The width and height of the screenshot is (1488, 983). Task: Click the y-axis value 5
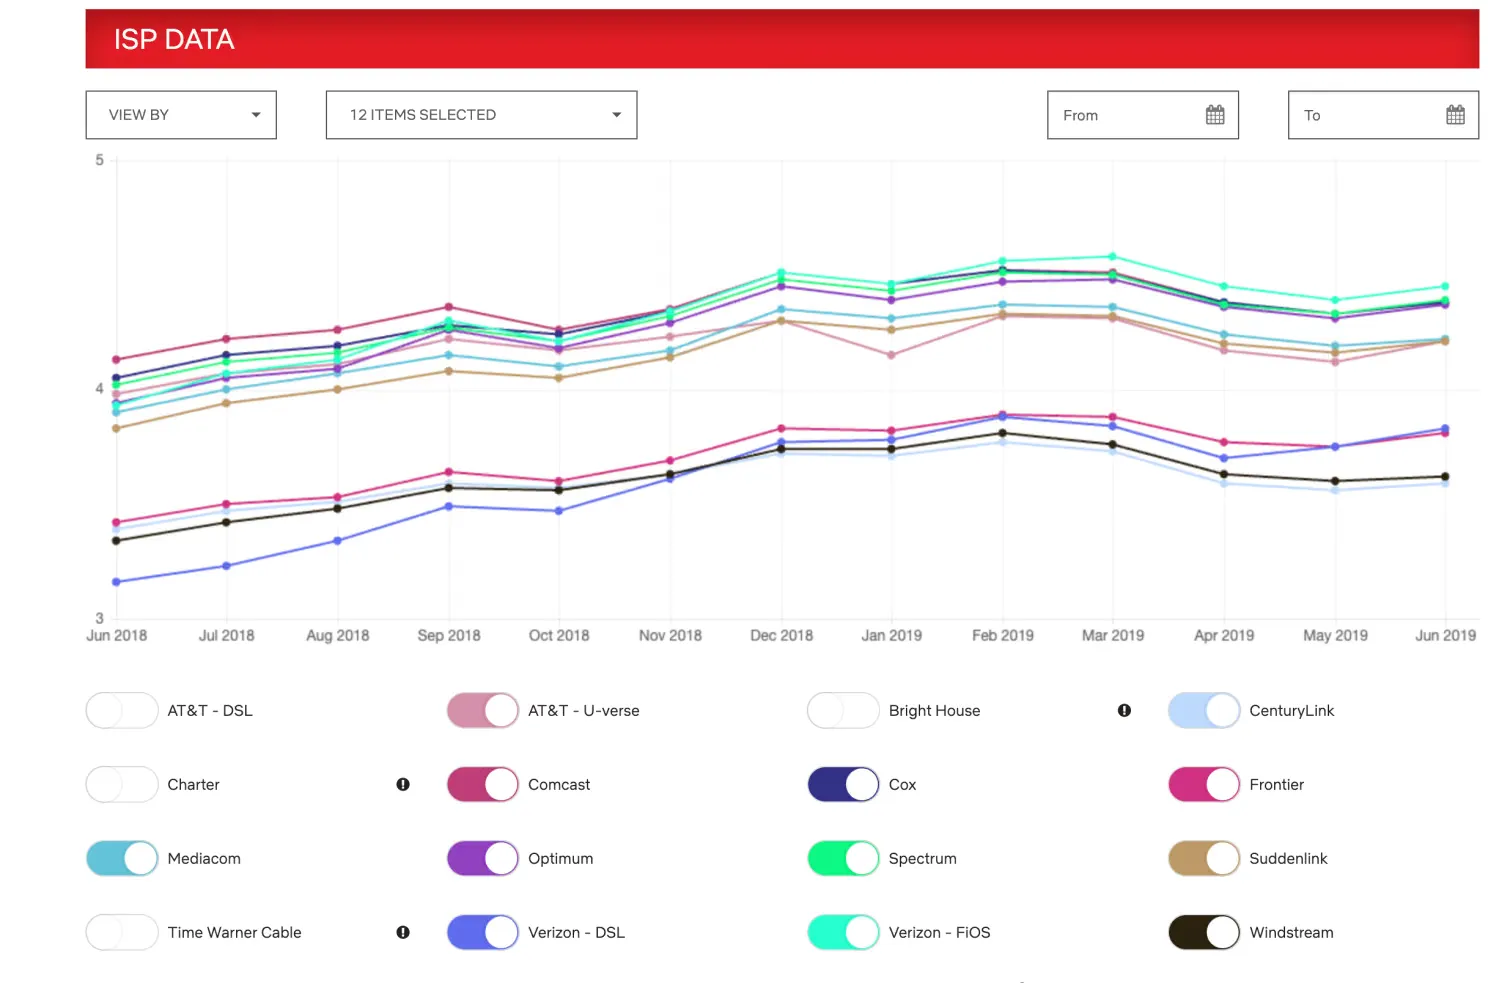pos(100,160)
